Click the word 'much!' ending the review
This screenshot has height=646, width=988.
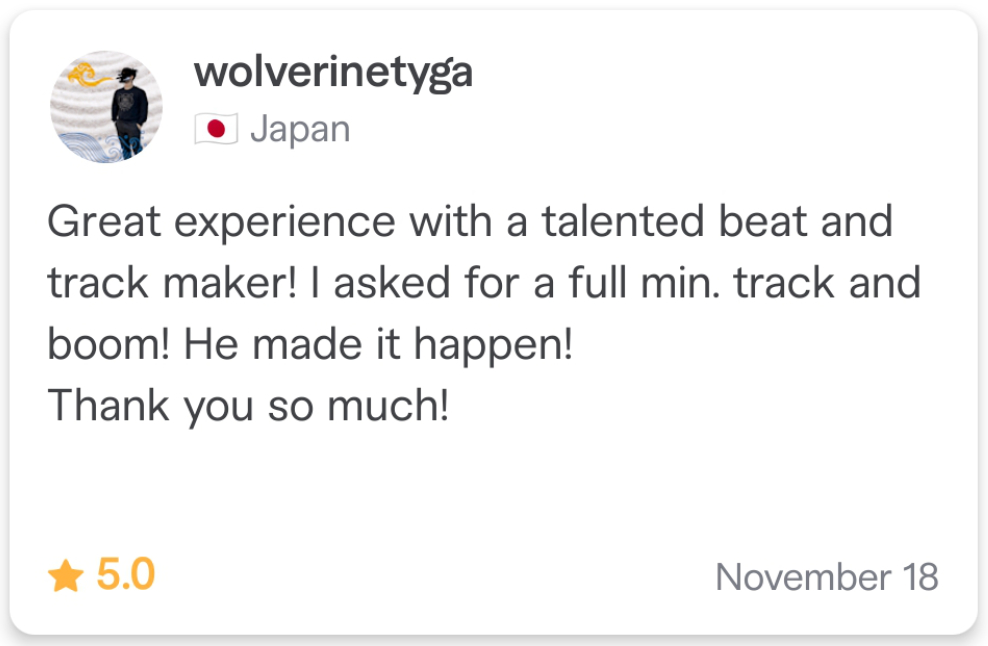[x=388, y=405]
